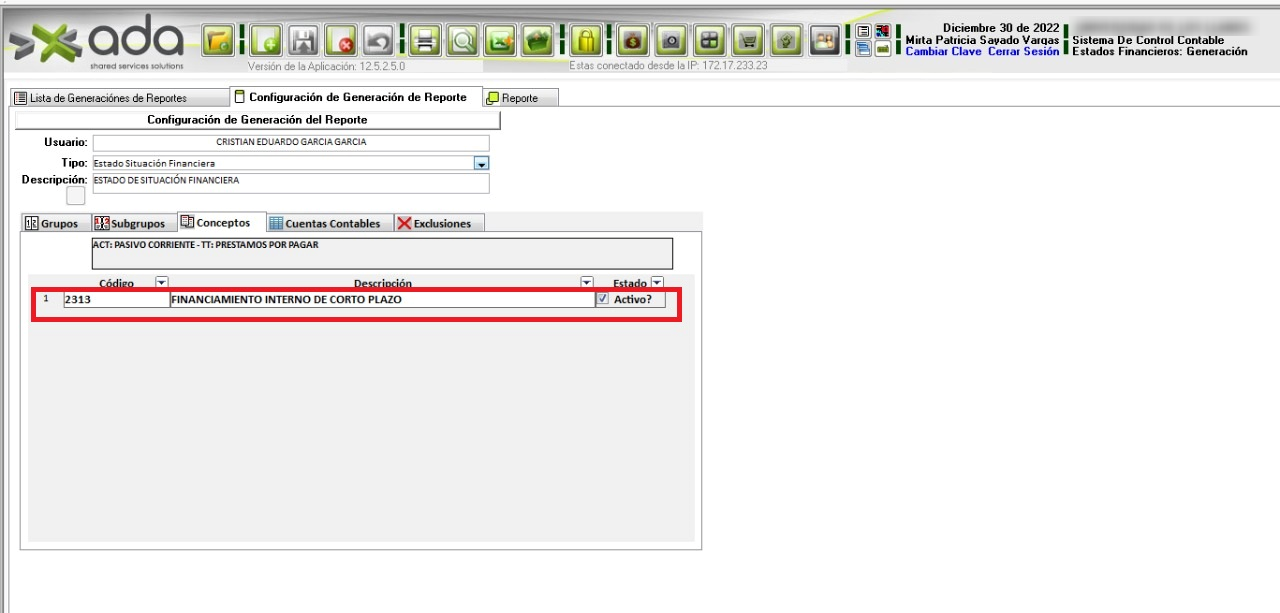Image resolution: width=1280 pixels, height=613 pixels.
Task: Click the delete record icon with red X
Action: 341,41
